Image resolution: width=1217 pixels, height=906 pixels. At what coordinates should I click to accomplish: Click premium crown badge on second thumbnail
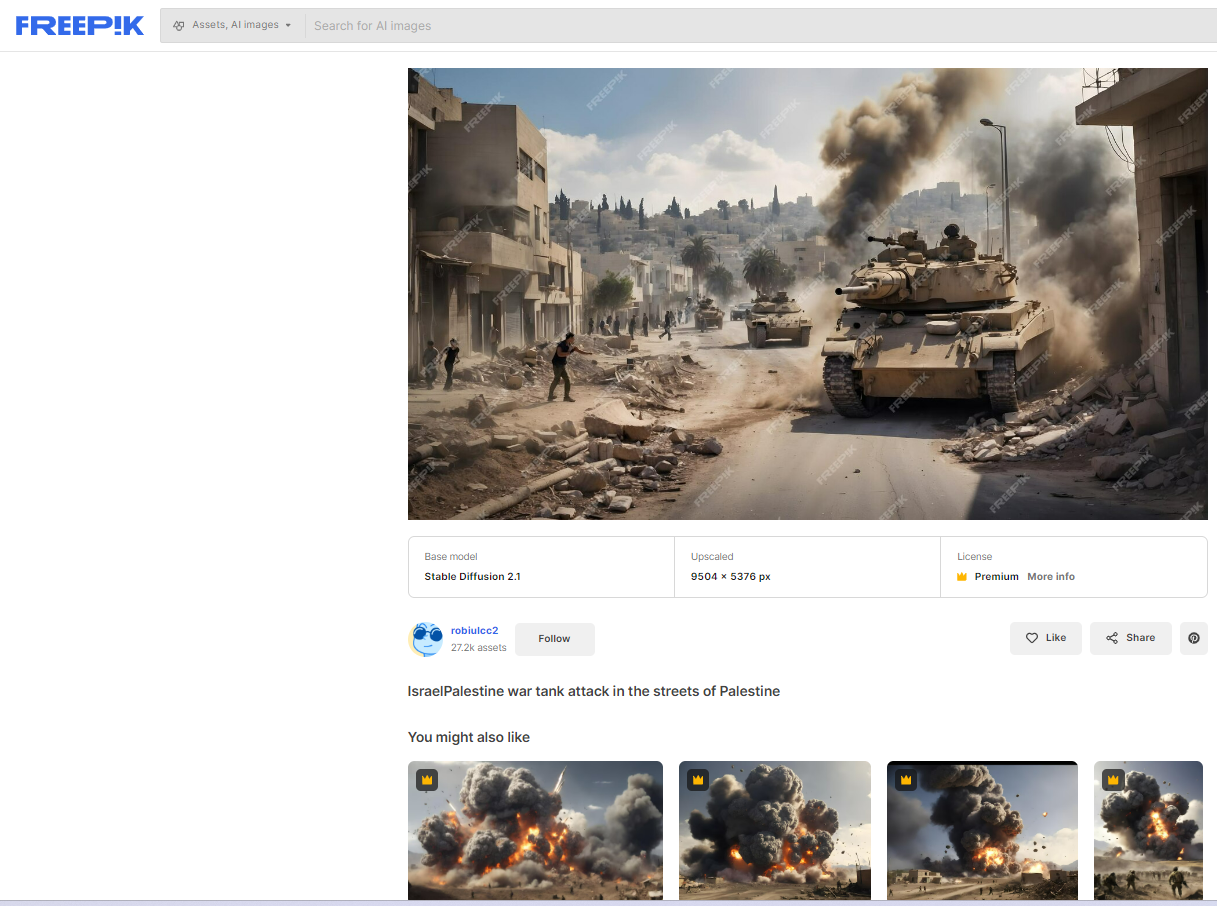click(698, 780)
